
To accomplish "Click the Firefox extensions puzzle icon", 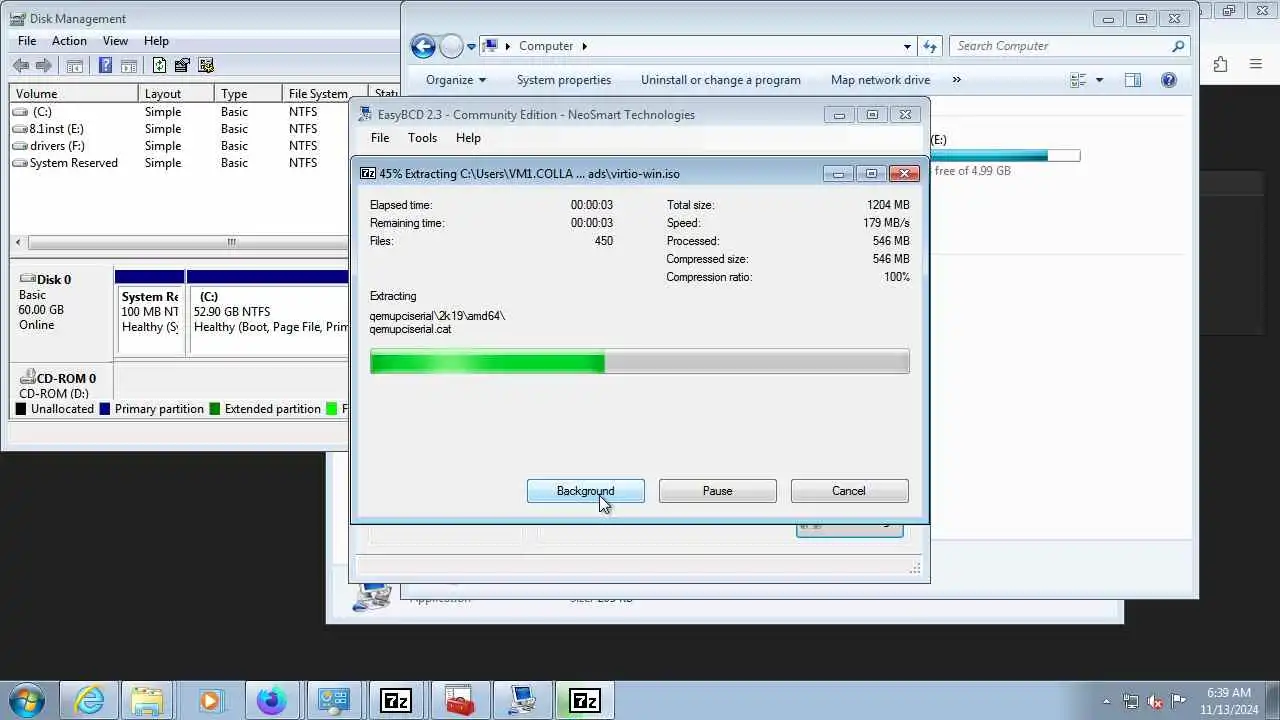I will pos(1220,64).
